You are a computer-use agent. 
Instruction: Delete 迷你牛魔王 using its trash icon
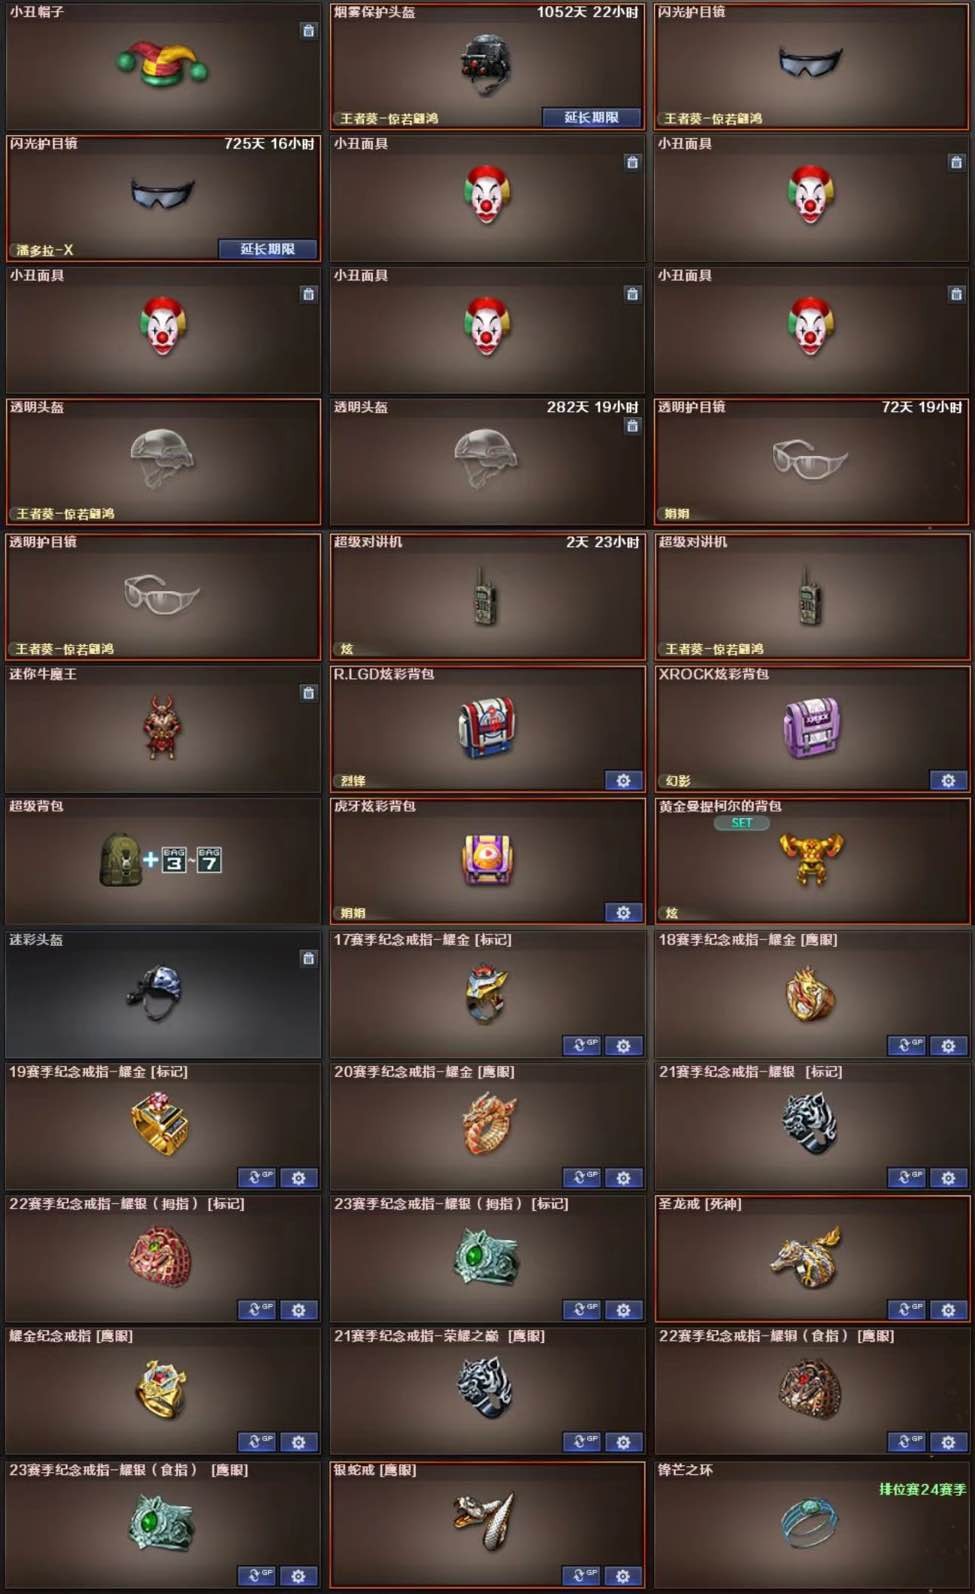tap(308, 693)
